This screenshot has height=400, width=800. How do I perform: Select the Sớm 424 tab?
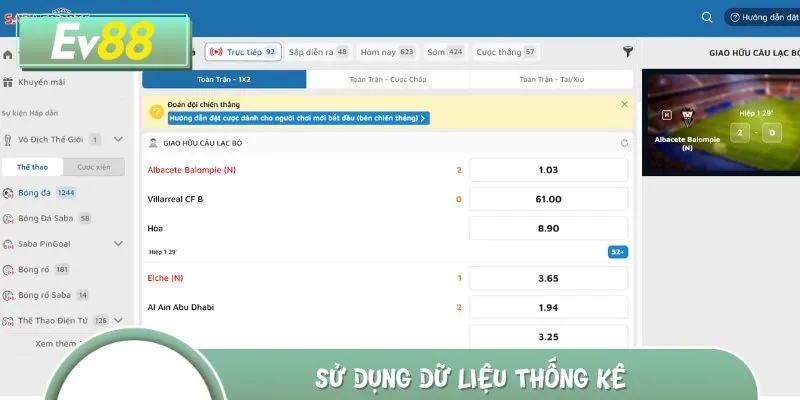(x=445, y=52)
